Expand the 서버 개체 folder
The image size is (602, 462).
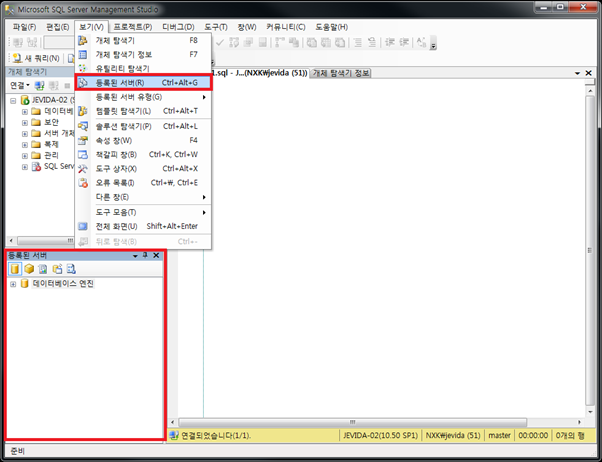tap(25, 134)
